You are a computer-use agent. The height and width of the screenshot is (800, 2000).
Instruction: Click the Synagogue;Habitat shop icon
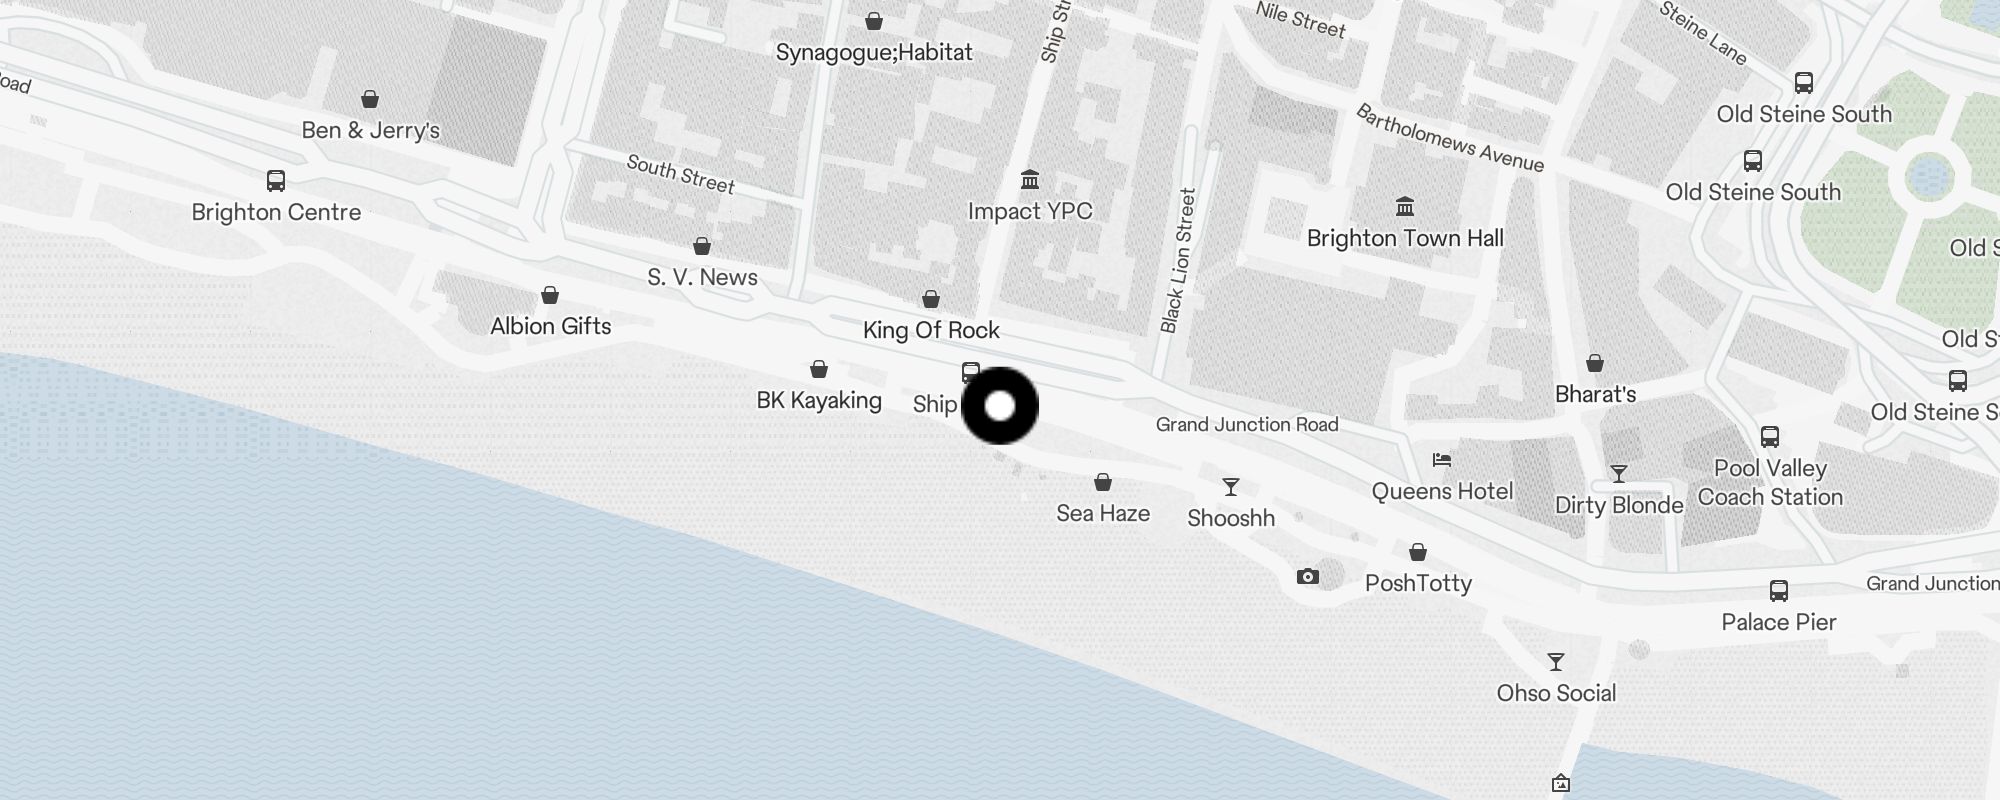point(874,21)
